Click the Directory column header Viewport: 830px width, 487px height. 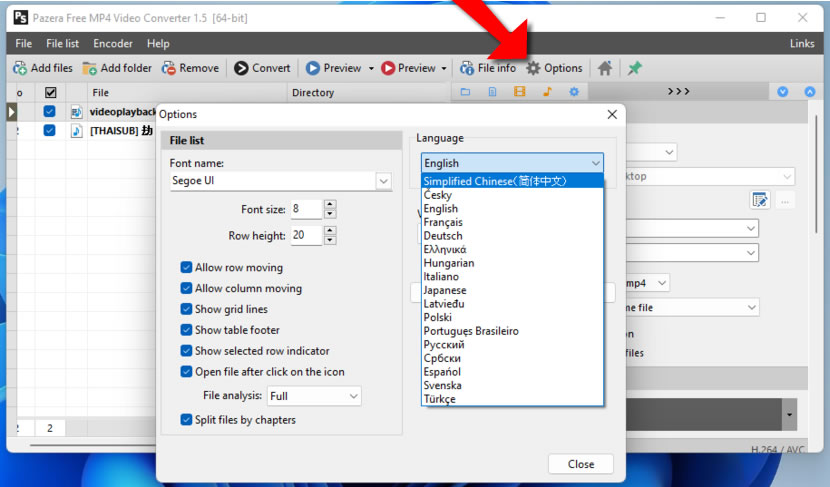click(369, 93)
